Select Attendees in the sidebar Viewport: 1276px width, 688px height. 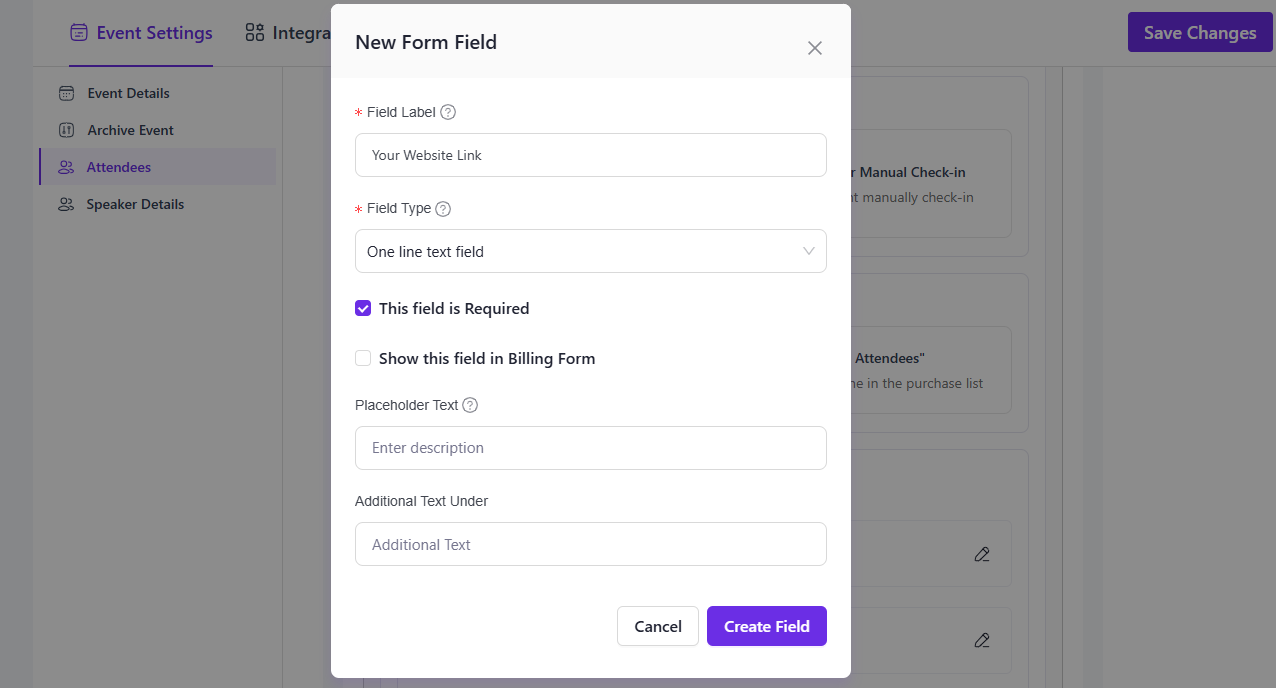[x=118, y=167]
